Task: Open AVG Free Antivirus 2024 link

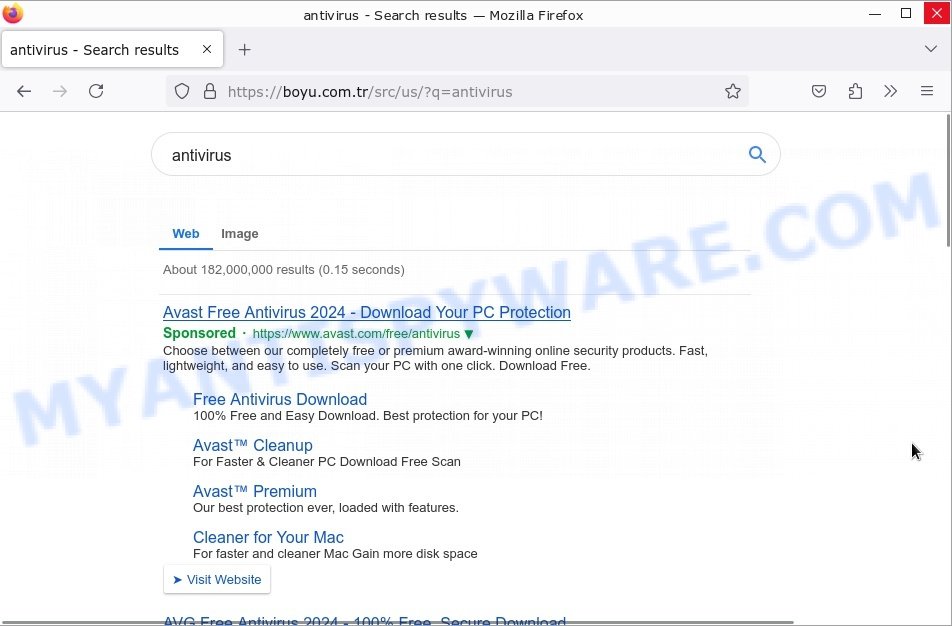Action: tap(365, 621)
